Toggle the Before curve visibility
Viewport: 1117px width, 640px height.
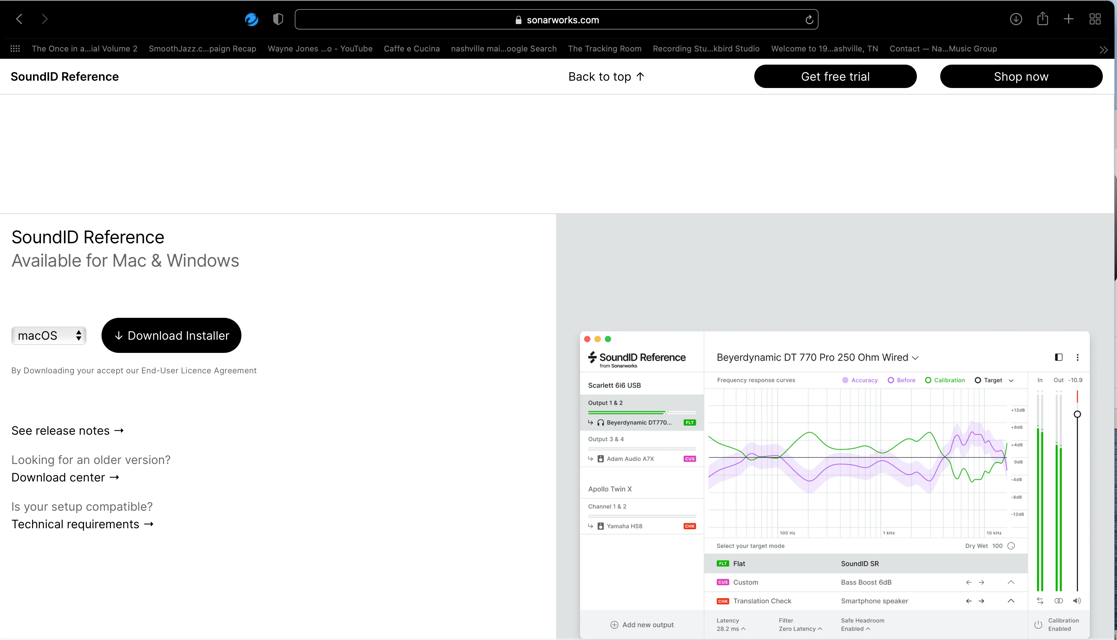tap(901, 380)
